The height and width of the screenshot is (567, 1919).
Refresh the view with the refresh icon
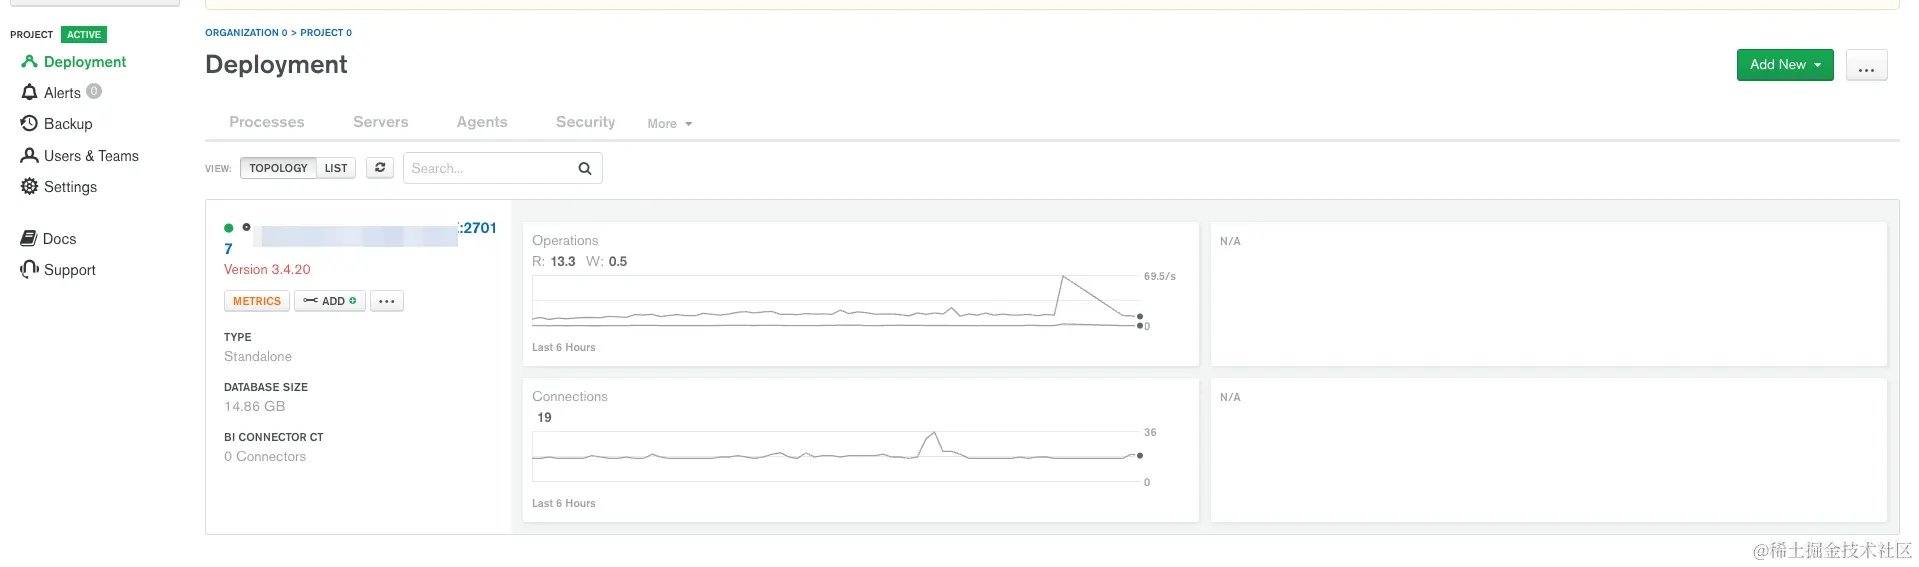[x=380, y=168]
